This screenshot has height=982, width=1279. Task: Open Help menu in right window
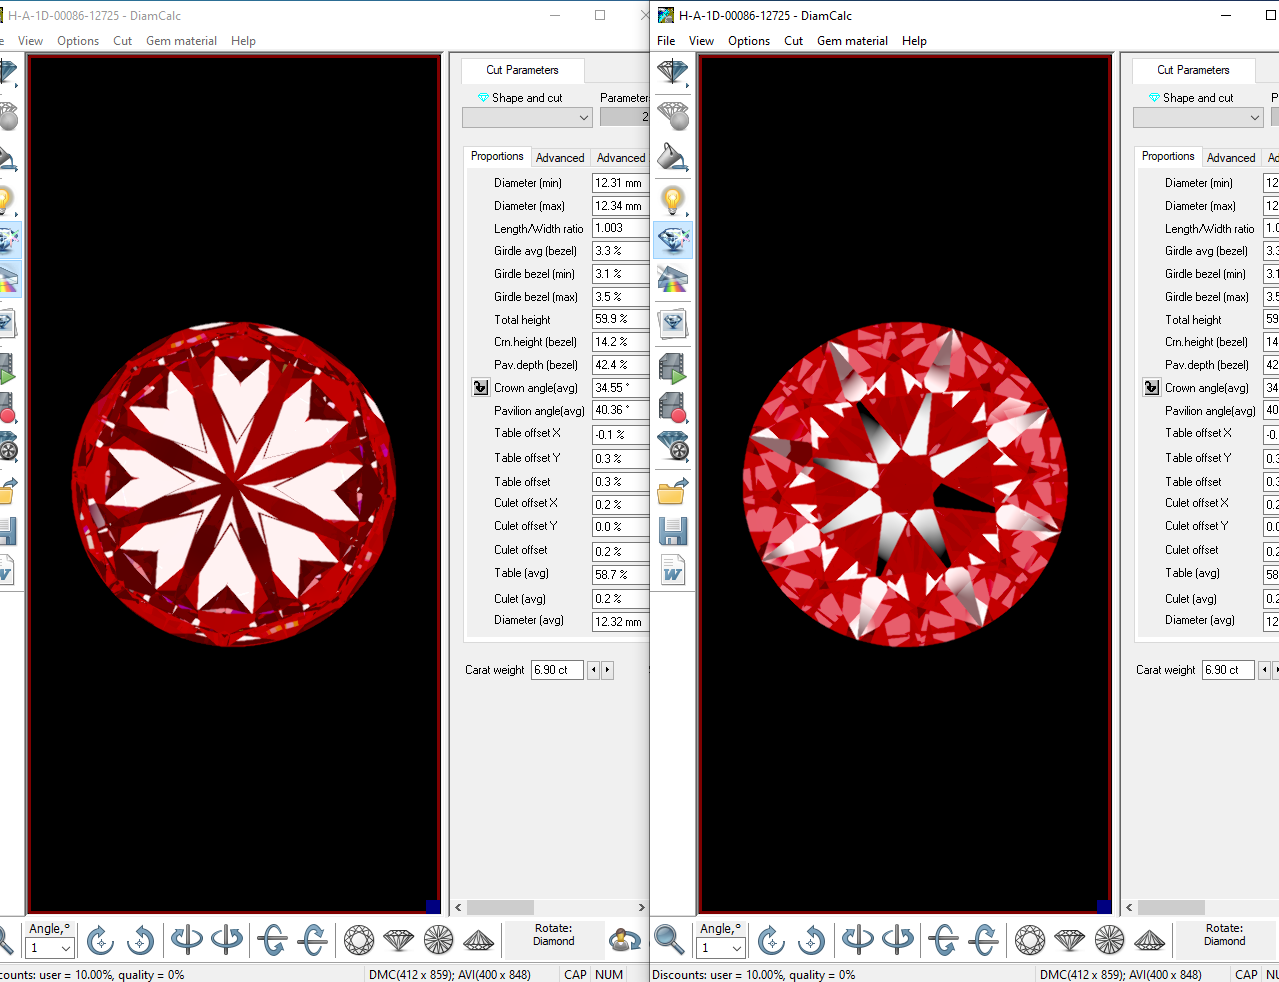tap(914, 41)
